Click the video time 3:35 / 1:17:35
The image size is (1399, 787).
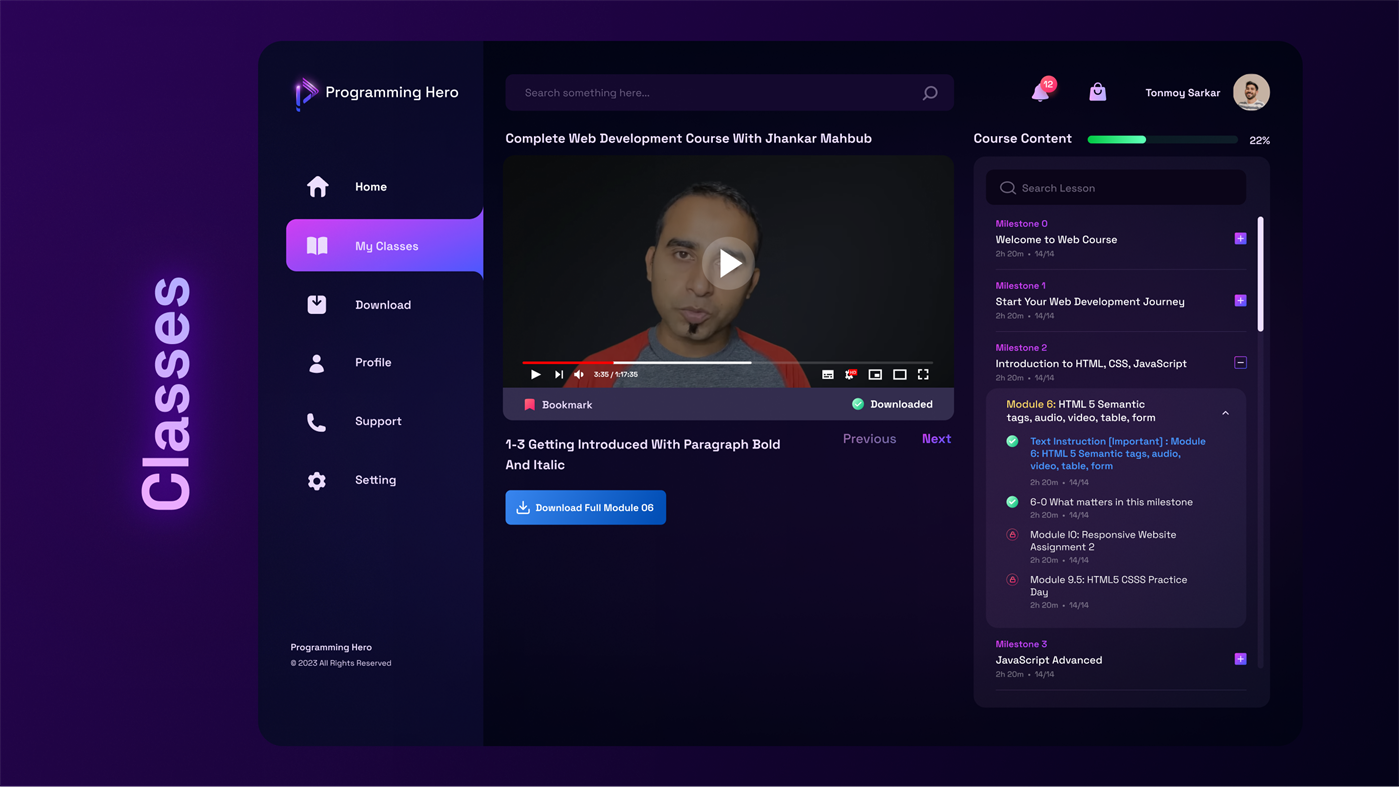pos(616,375)
